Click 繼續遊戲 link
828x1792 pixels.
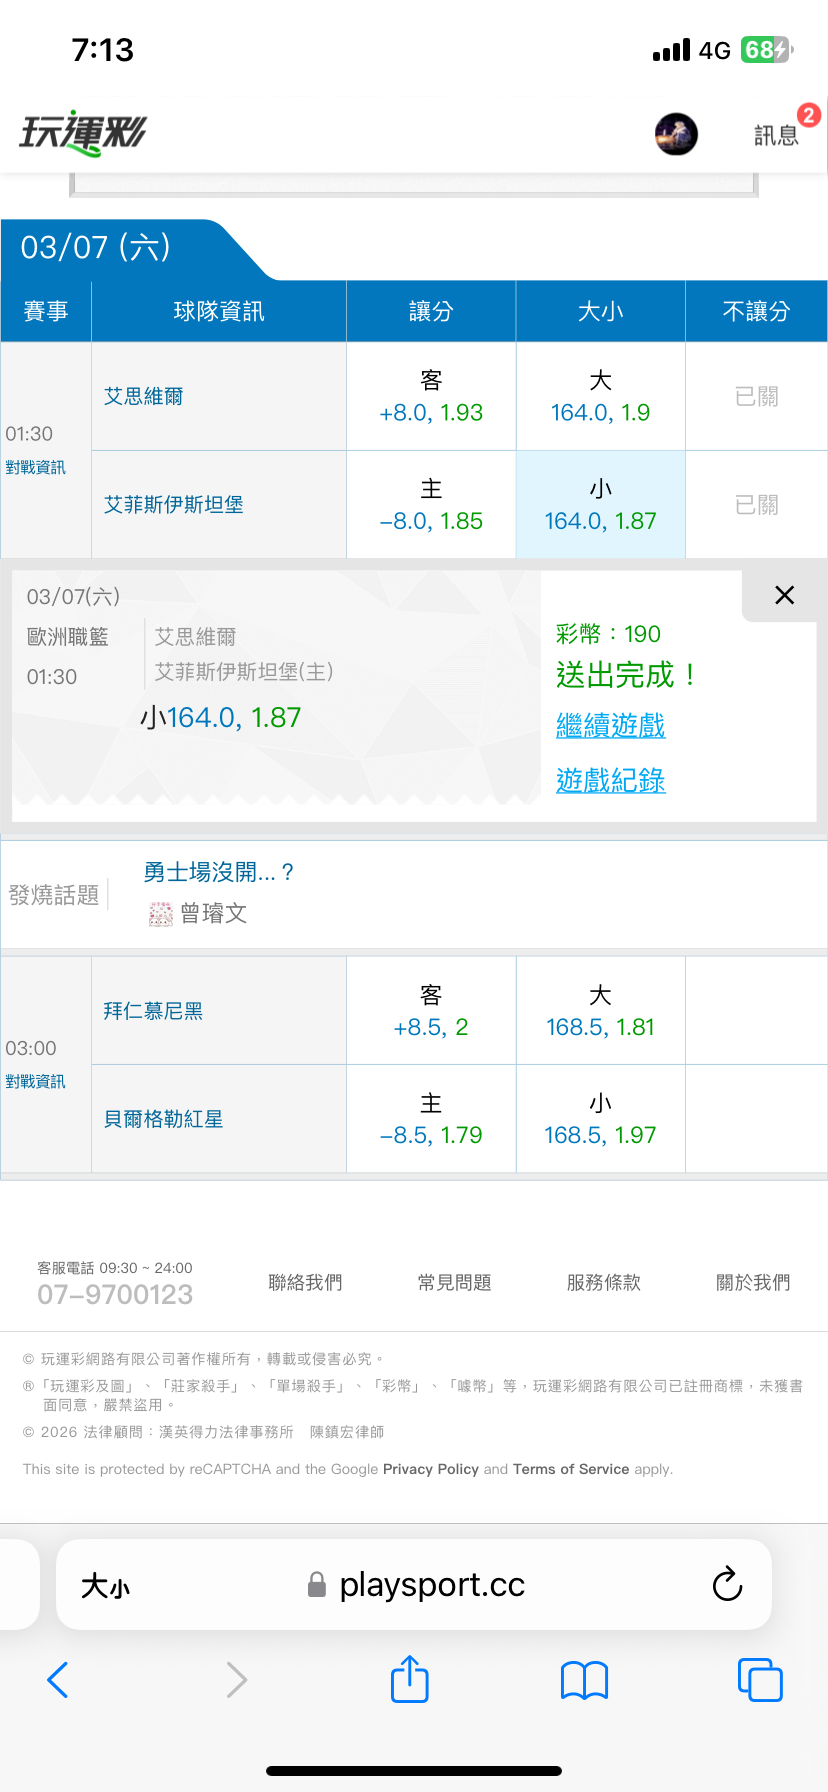(x=611, y=726)
